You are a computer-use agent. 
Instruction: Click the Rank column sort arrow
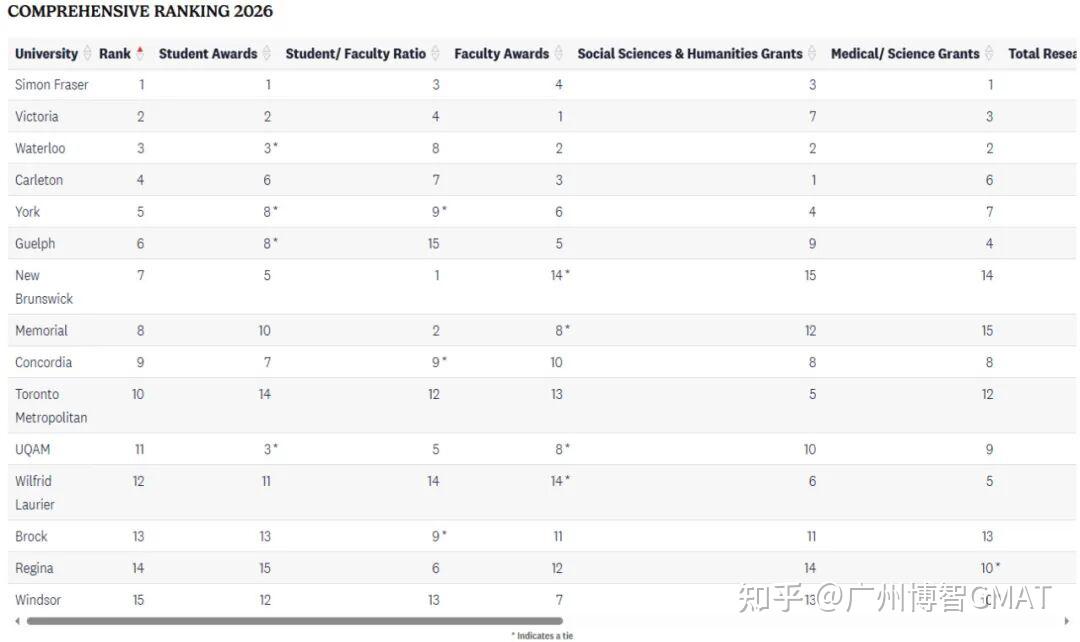point(140,53)
